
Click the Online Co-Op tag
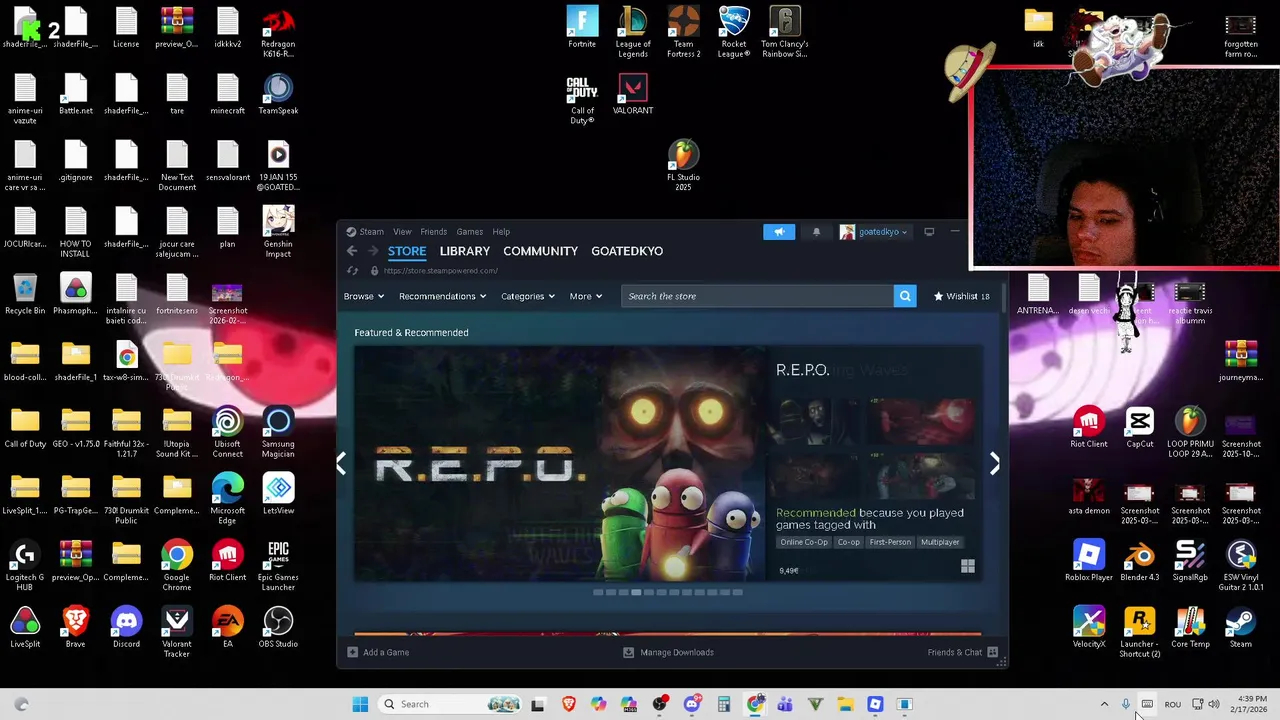804,542
